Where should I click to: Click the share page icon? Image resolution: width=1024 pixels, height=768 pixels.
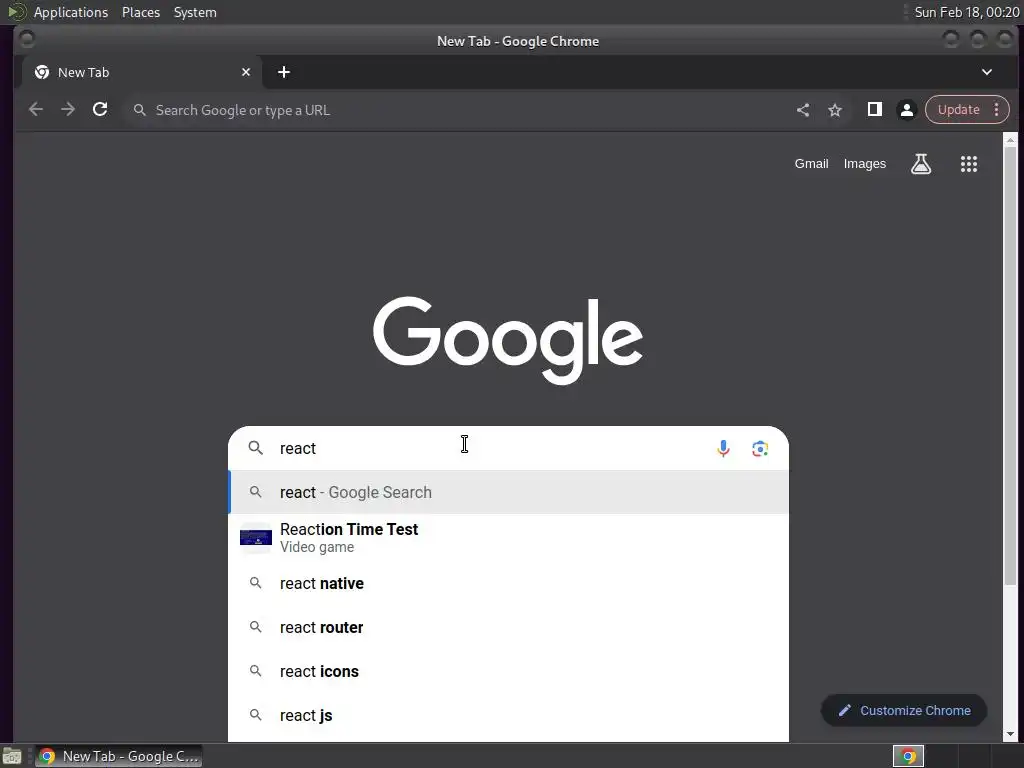coord(803,110)
